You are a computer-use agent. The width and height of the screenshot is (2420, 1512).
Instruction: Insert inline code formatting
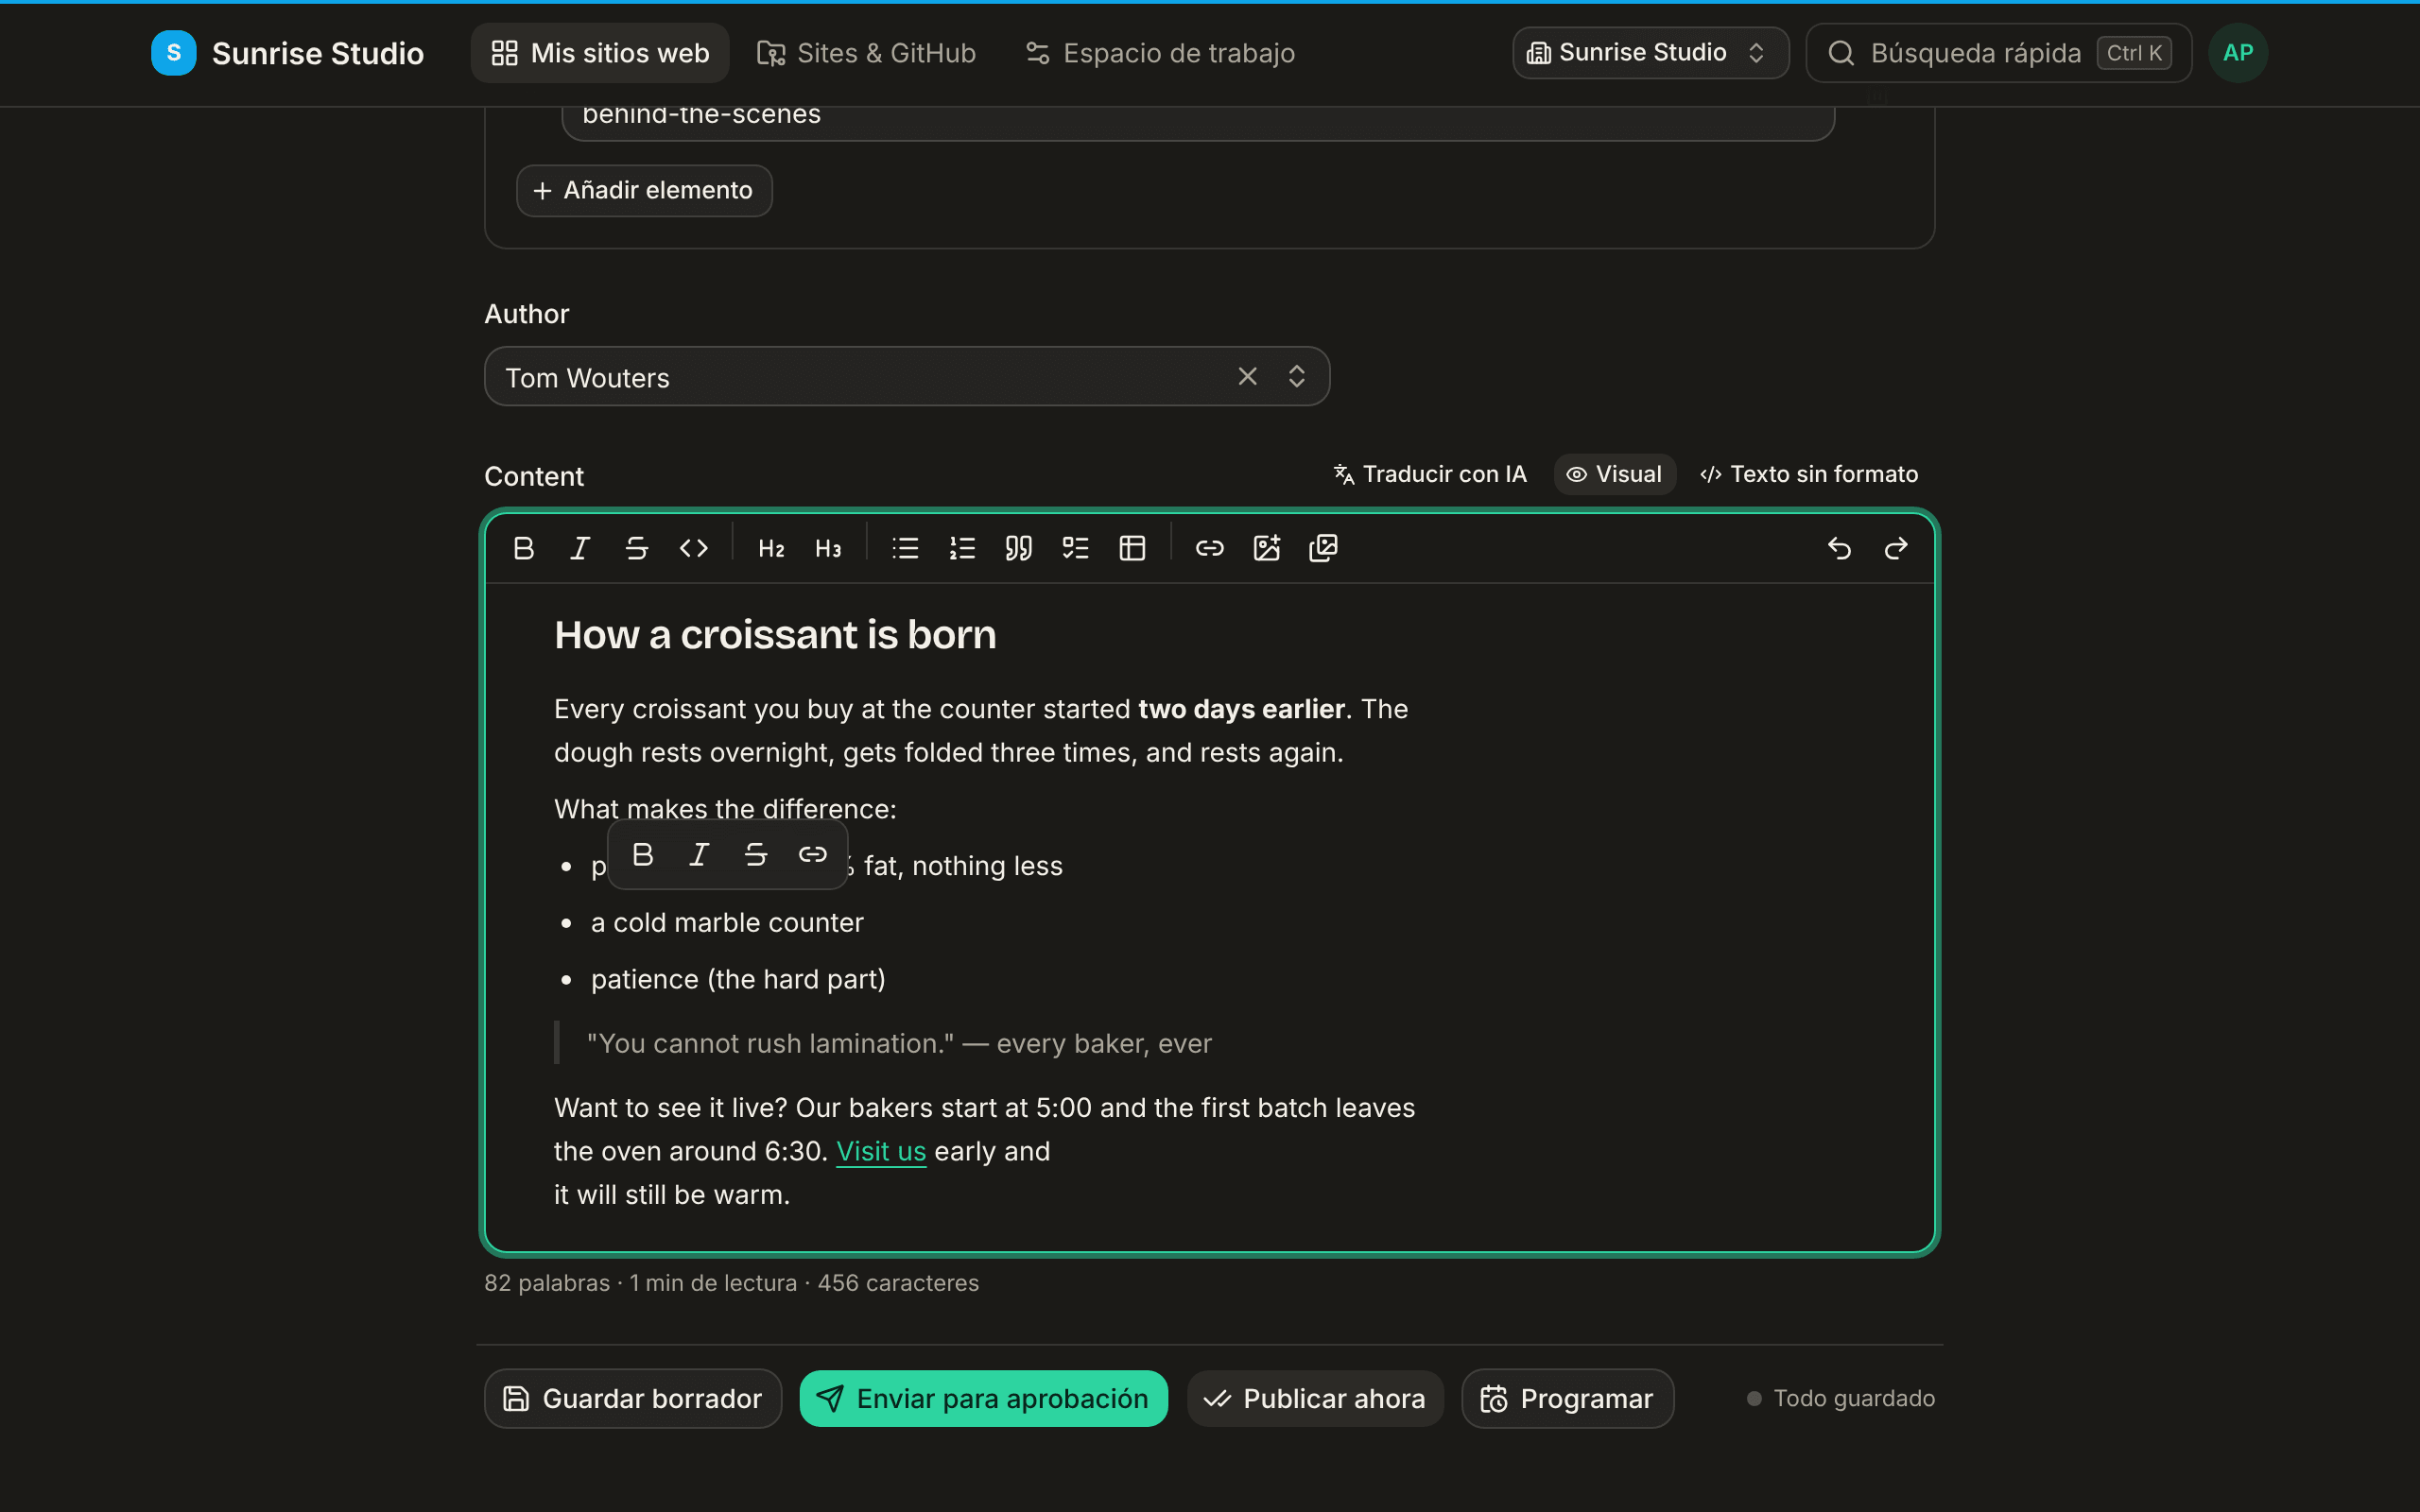tap(694, 548)
